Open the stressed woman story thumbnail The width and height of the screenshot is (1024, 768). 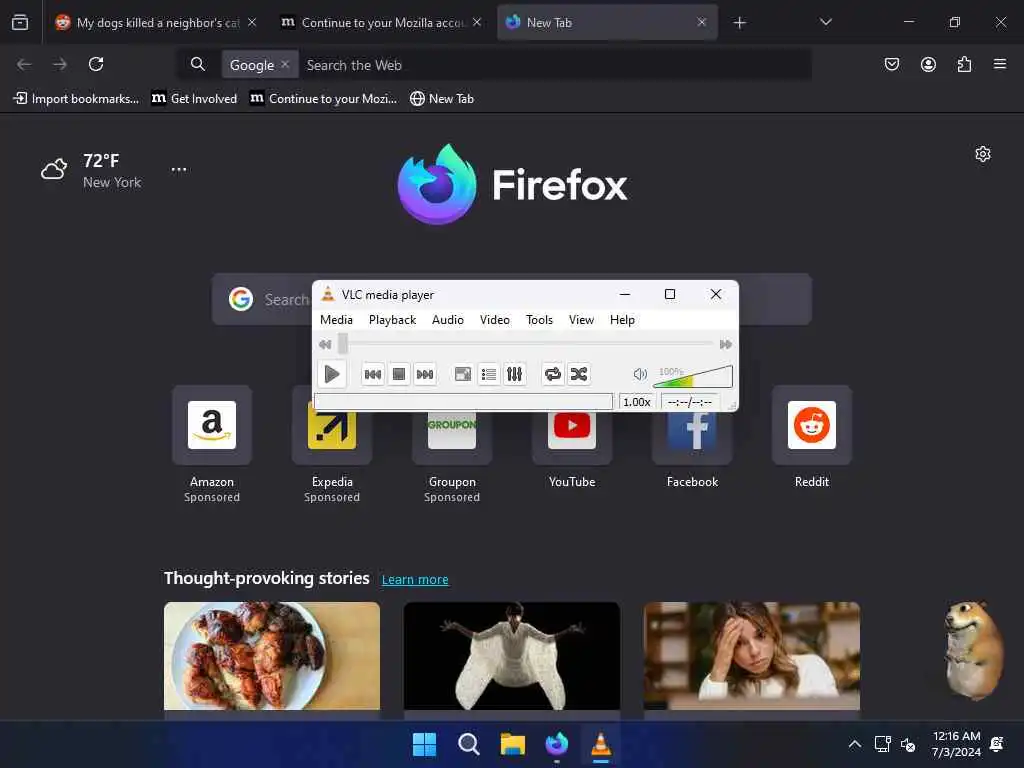[x=752, y=656]
